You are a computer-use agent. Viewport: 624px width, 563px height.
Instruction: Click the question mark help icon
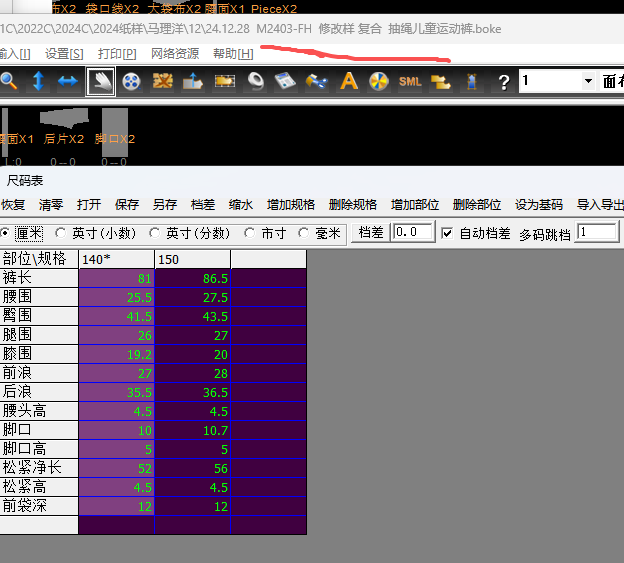tap(503, 81)
